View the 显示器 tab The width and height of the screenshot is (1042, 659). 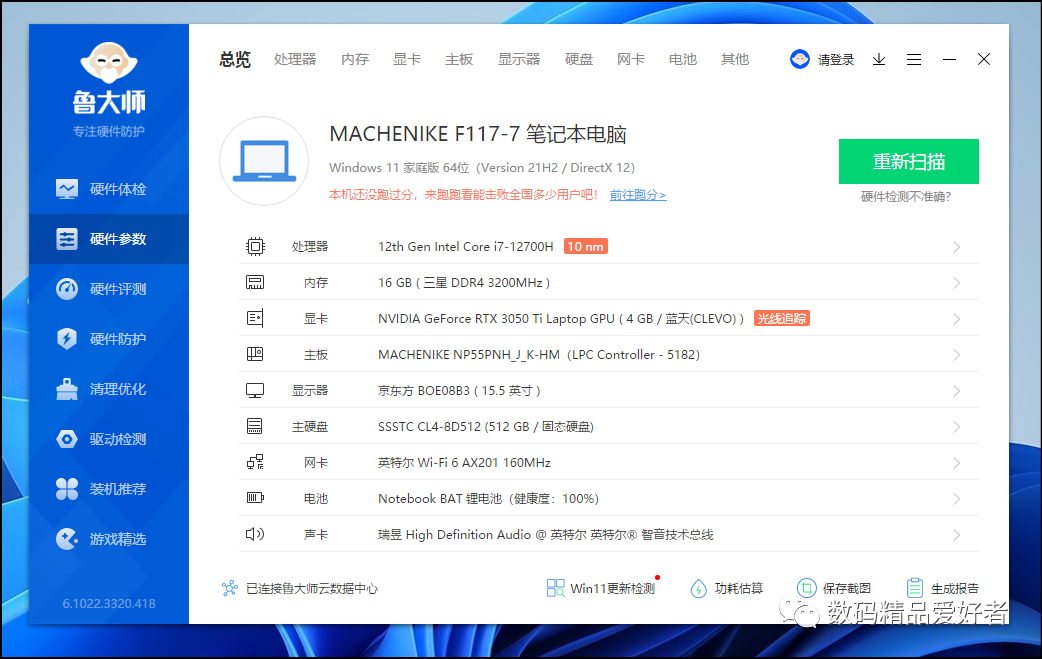coord(519,60)
